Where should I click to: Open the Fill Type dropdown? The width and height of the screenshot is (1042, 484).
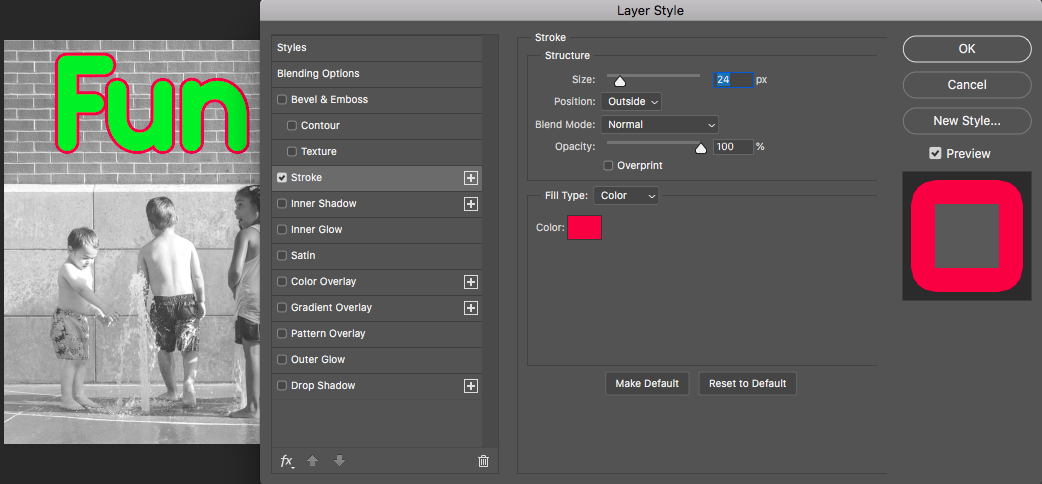click(x=626, y=195)
